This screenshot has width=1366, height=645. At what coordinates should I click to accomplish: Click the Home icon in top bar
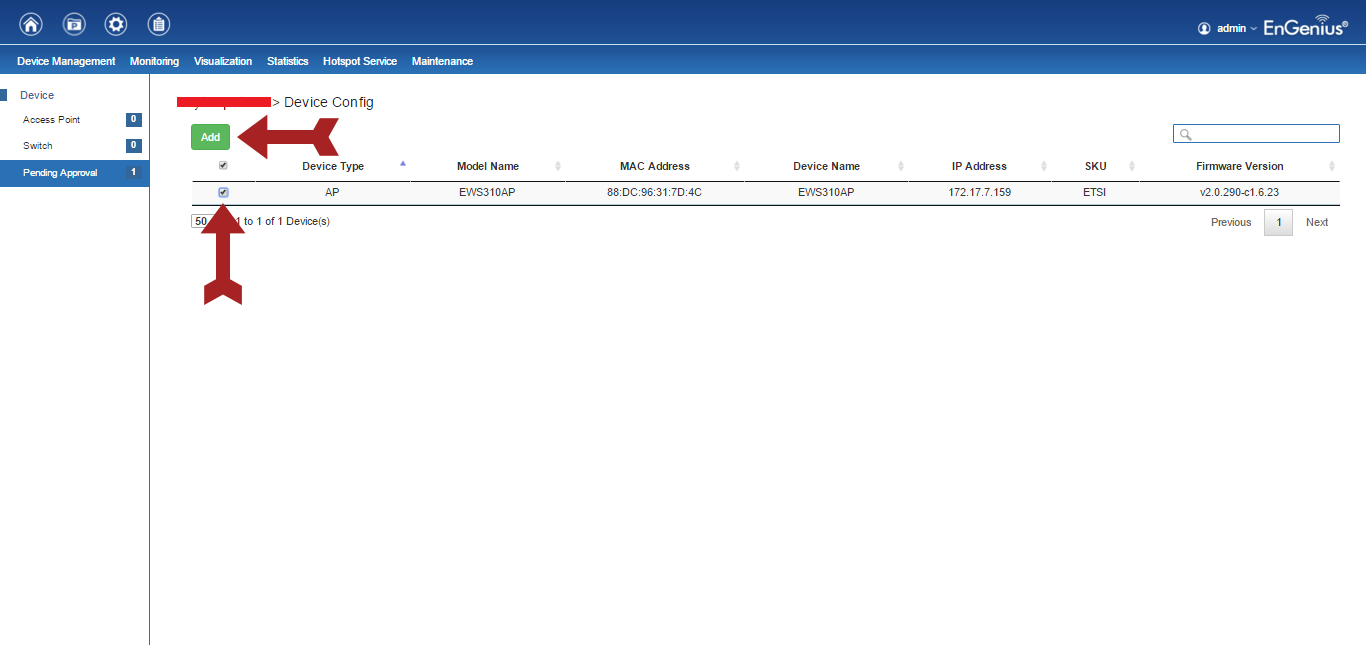tap(31, 24)
